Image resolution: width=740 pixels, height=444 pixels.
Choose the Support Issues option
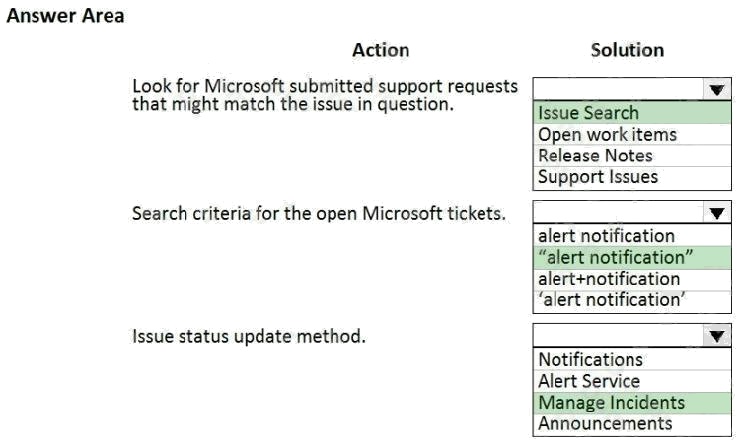pos(598,177)
